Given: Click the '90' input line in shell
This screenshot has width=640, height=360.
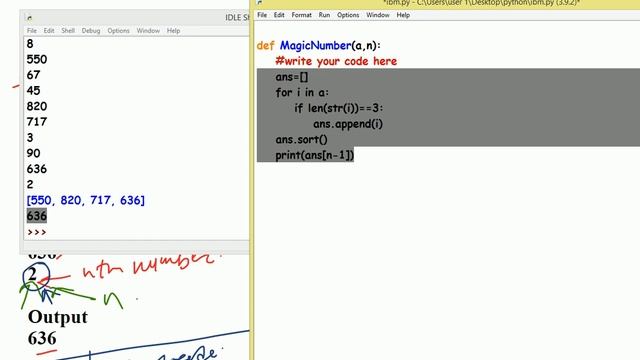Looking at the screenshot, I should point(33,153).
